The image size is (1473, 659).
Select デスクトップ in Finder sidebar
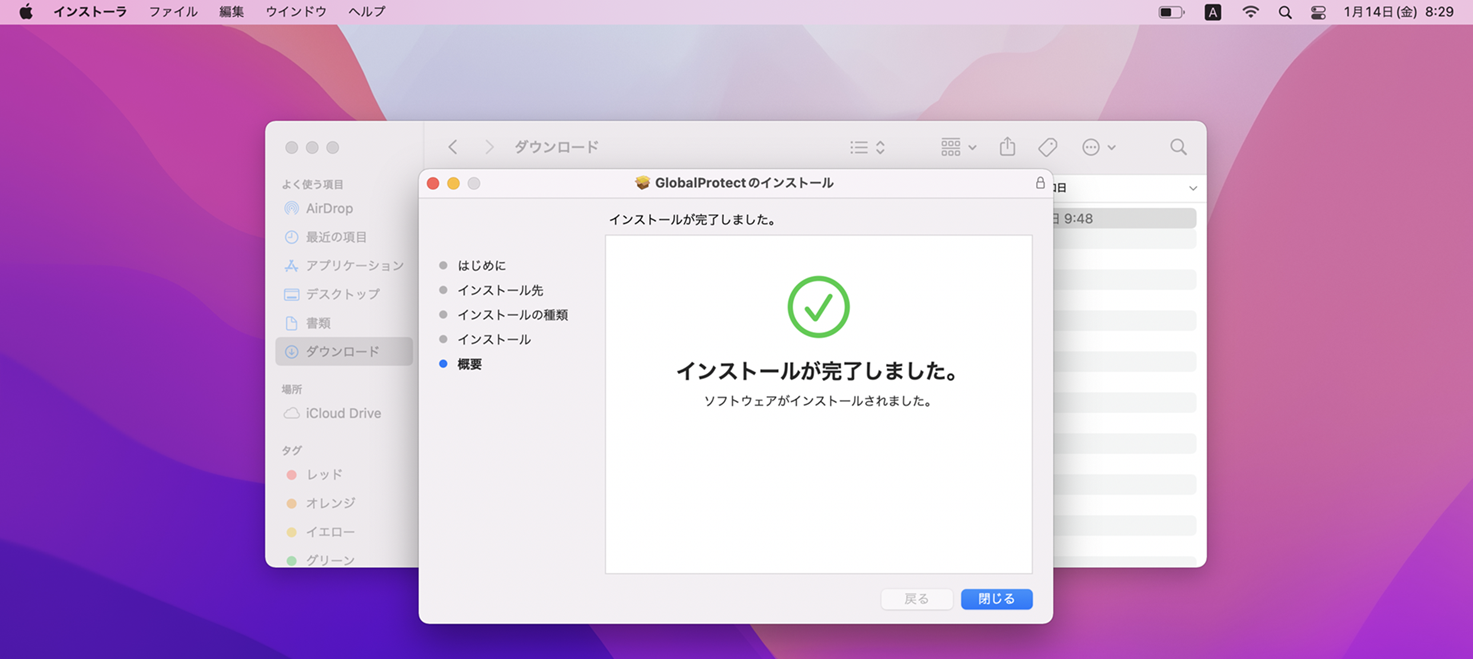[344, 294]
